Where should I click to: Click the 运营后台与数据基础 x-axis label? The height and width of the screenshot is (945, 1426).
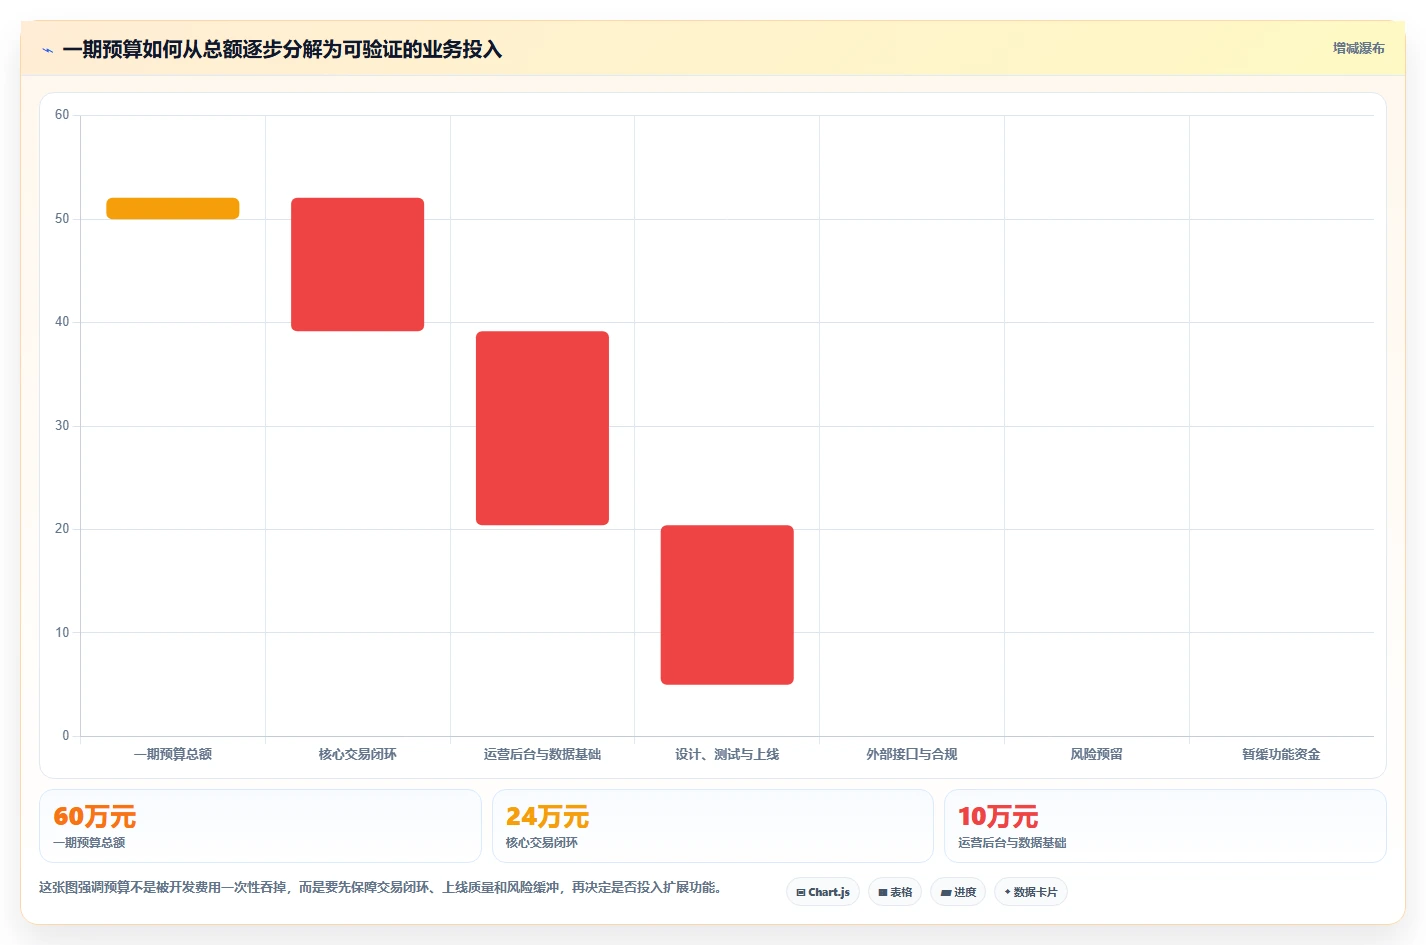[x=542, y=754]
